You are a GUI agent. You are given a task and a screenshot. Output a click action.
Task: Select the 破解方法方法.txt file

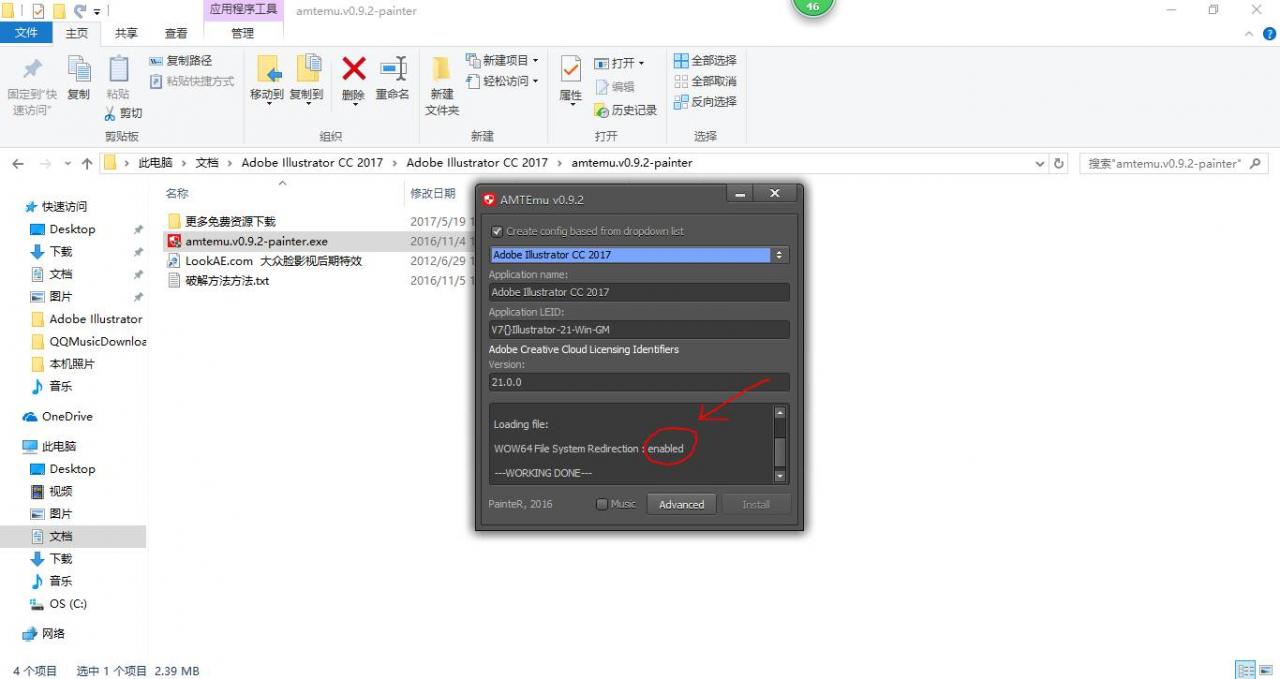tap(227, 281)
